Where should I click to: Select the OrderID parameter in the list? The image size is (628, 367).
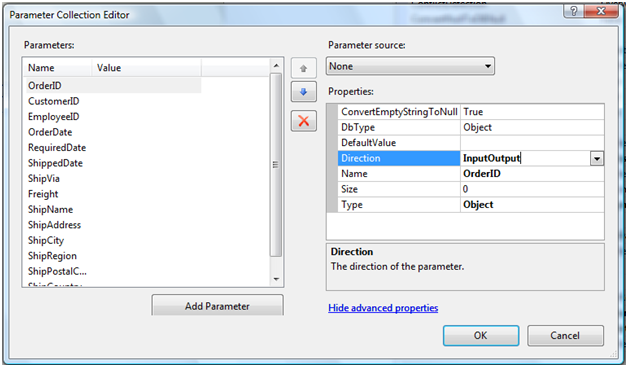(114, 86)
